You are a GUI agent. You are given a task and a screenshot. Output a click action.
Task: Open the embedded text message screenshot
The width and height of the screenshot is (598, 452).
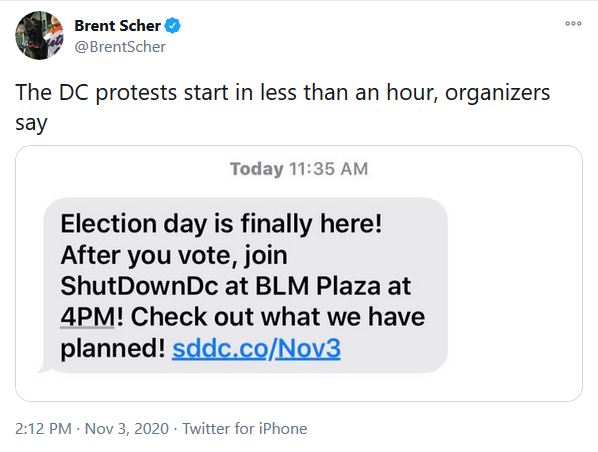point(299,273)
